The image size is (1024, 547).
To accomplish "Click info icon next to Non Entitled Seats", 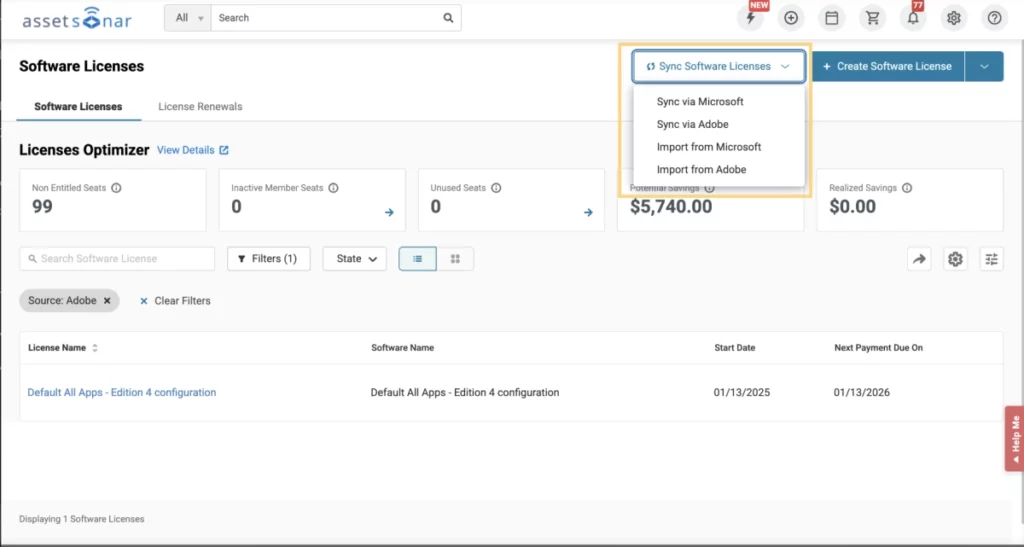I will pos(116,188).
